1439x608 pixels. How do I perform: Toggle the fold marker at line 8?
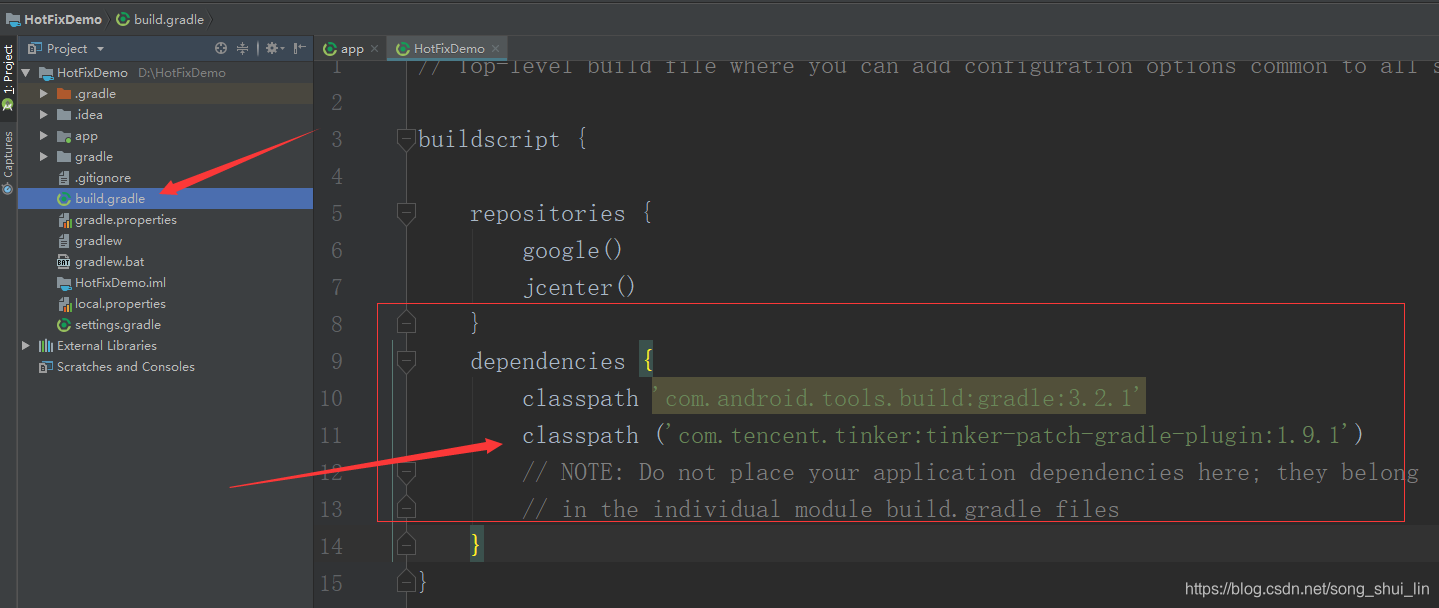point(406,323)
